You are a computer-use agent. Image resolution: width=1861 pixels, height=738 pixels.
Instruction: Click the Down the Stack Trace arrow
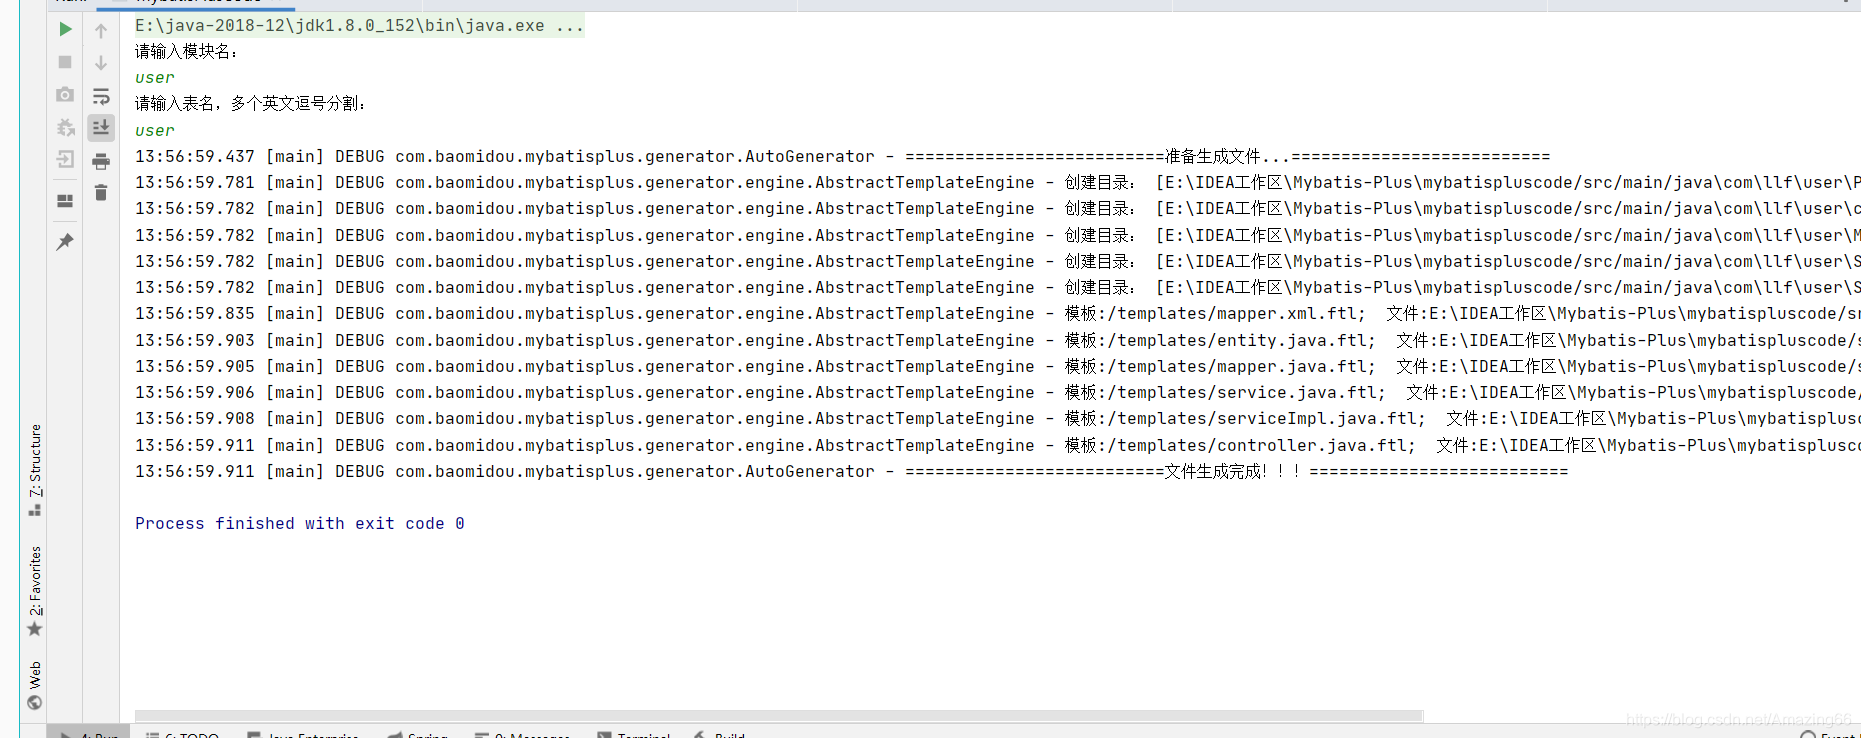pyautogui.click(x=101, y=63)
